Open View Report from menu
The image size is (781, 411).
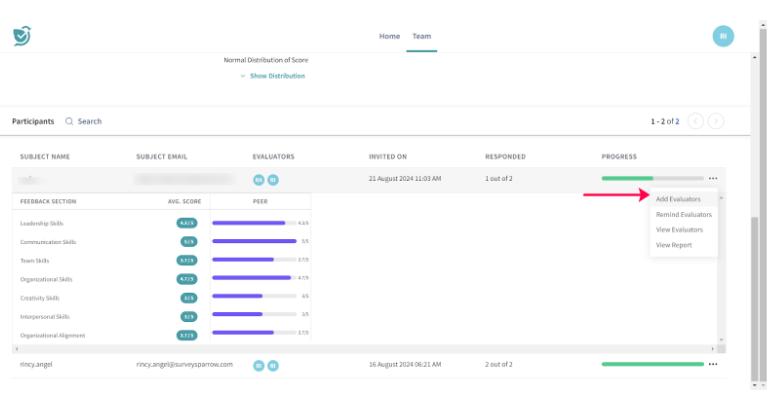click(x=673, y=244)
